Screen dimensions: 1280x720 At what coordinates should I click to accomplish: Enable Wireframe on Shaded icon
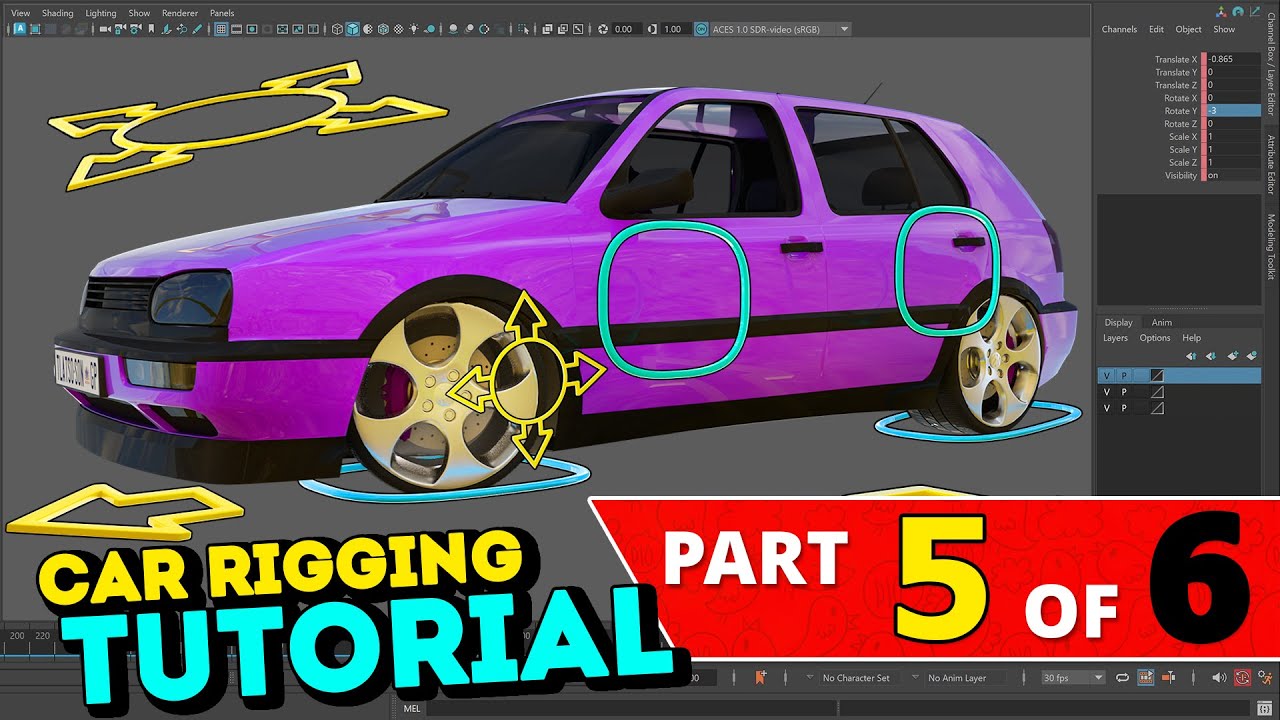tap(383, 29)
